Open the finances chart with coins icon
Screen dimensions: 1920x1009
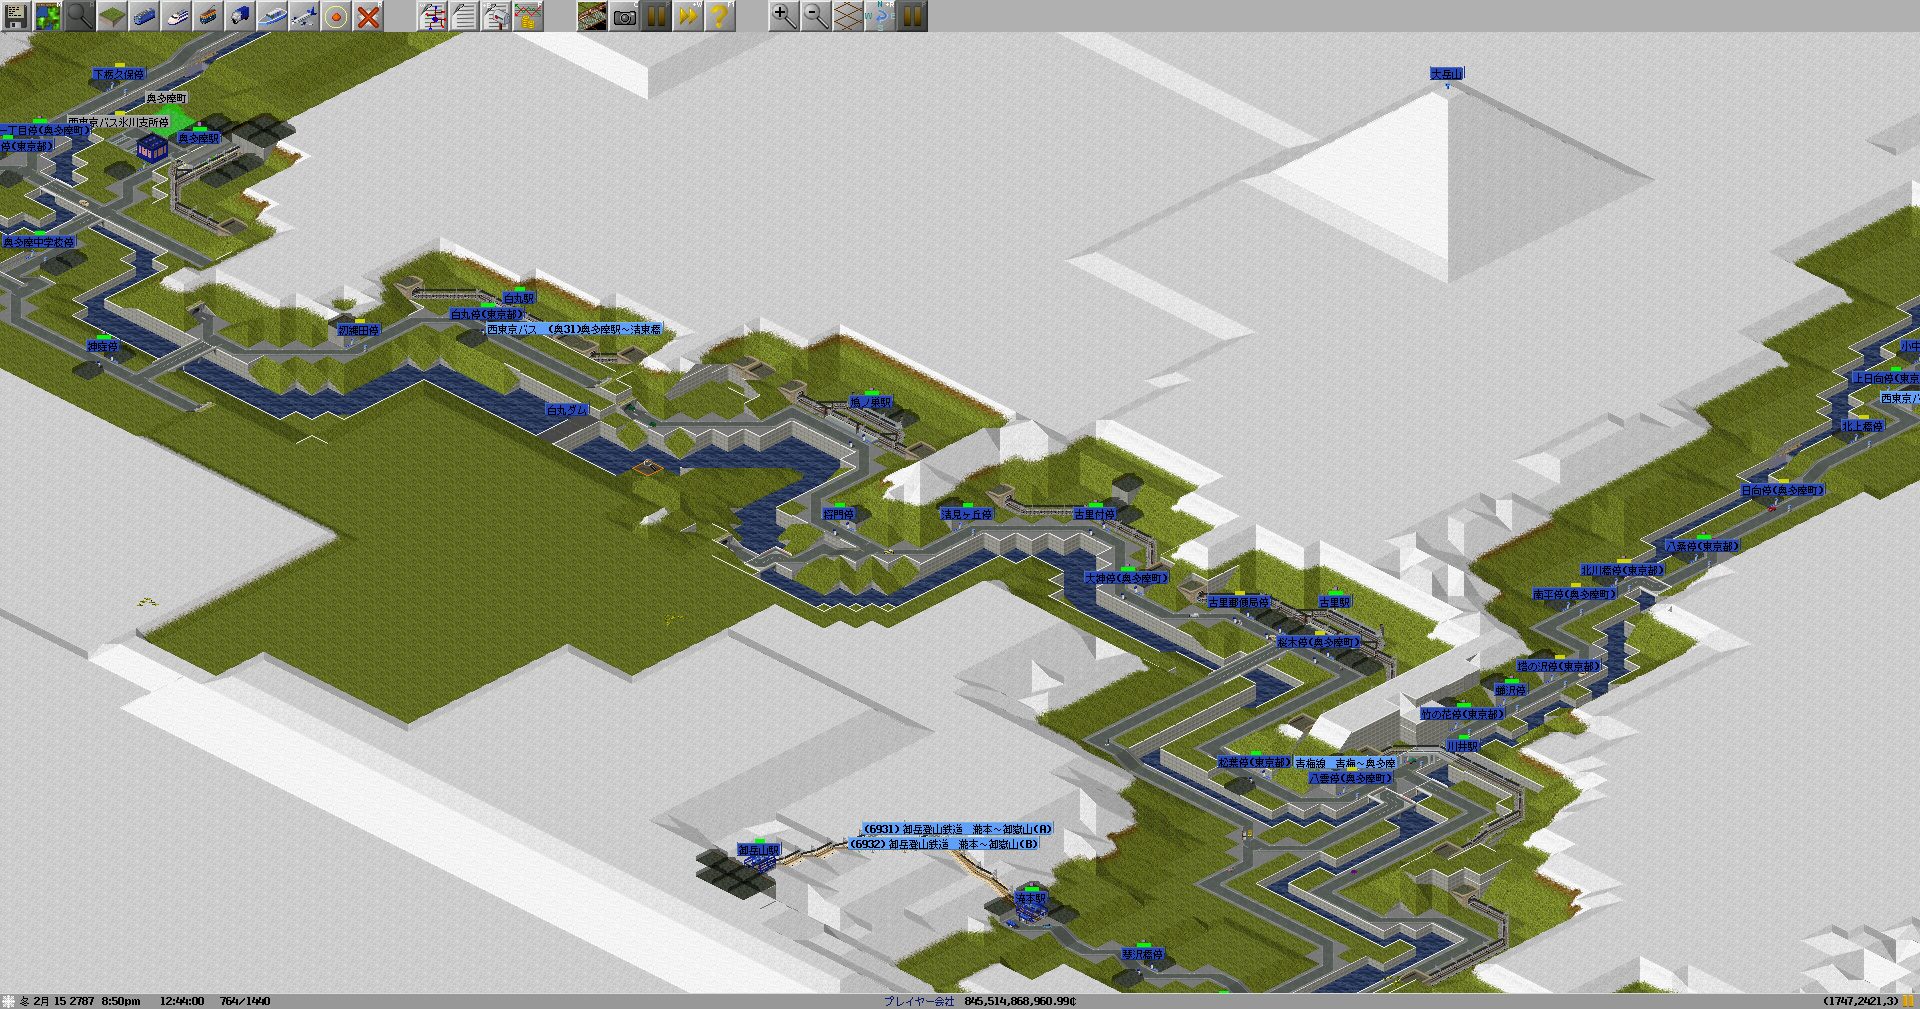pyautogui.click(x=528, y=16)
